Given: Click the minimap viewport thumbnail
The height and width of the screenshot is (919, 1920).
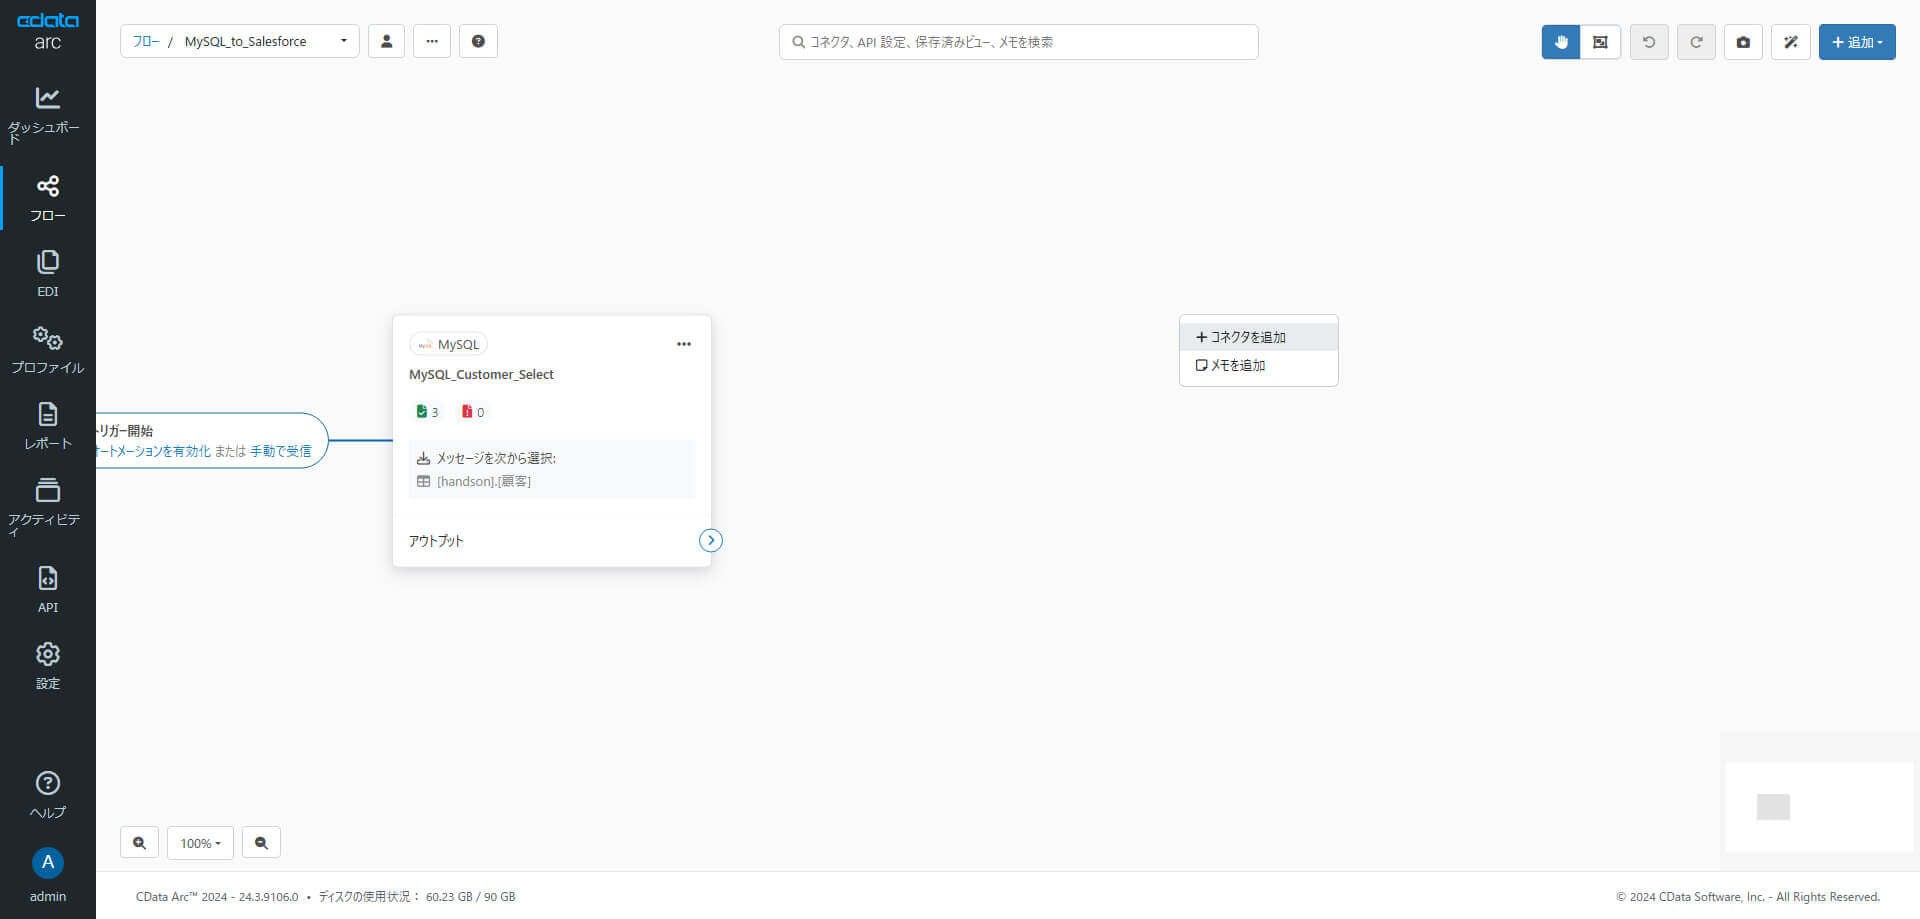Looking at the screenshot, I should click(x=1773, y=807).
